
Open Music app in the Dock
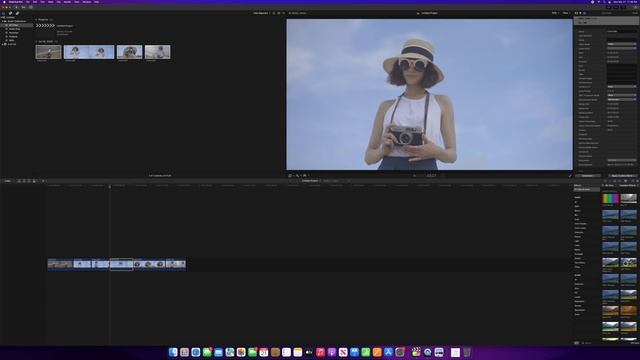320,352
